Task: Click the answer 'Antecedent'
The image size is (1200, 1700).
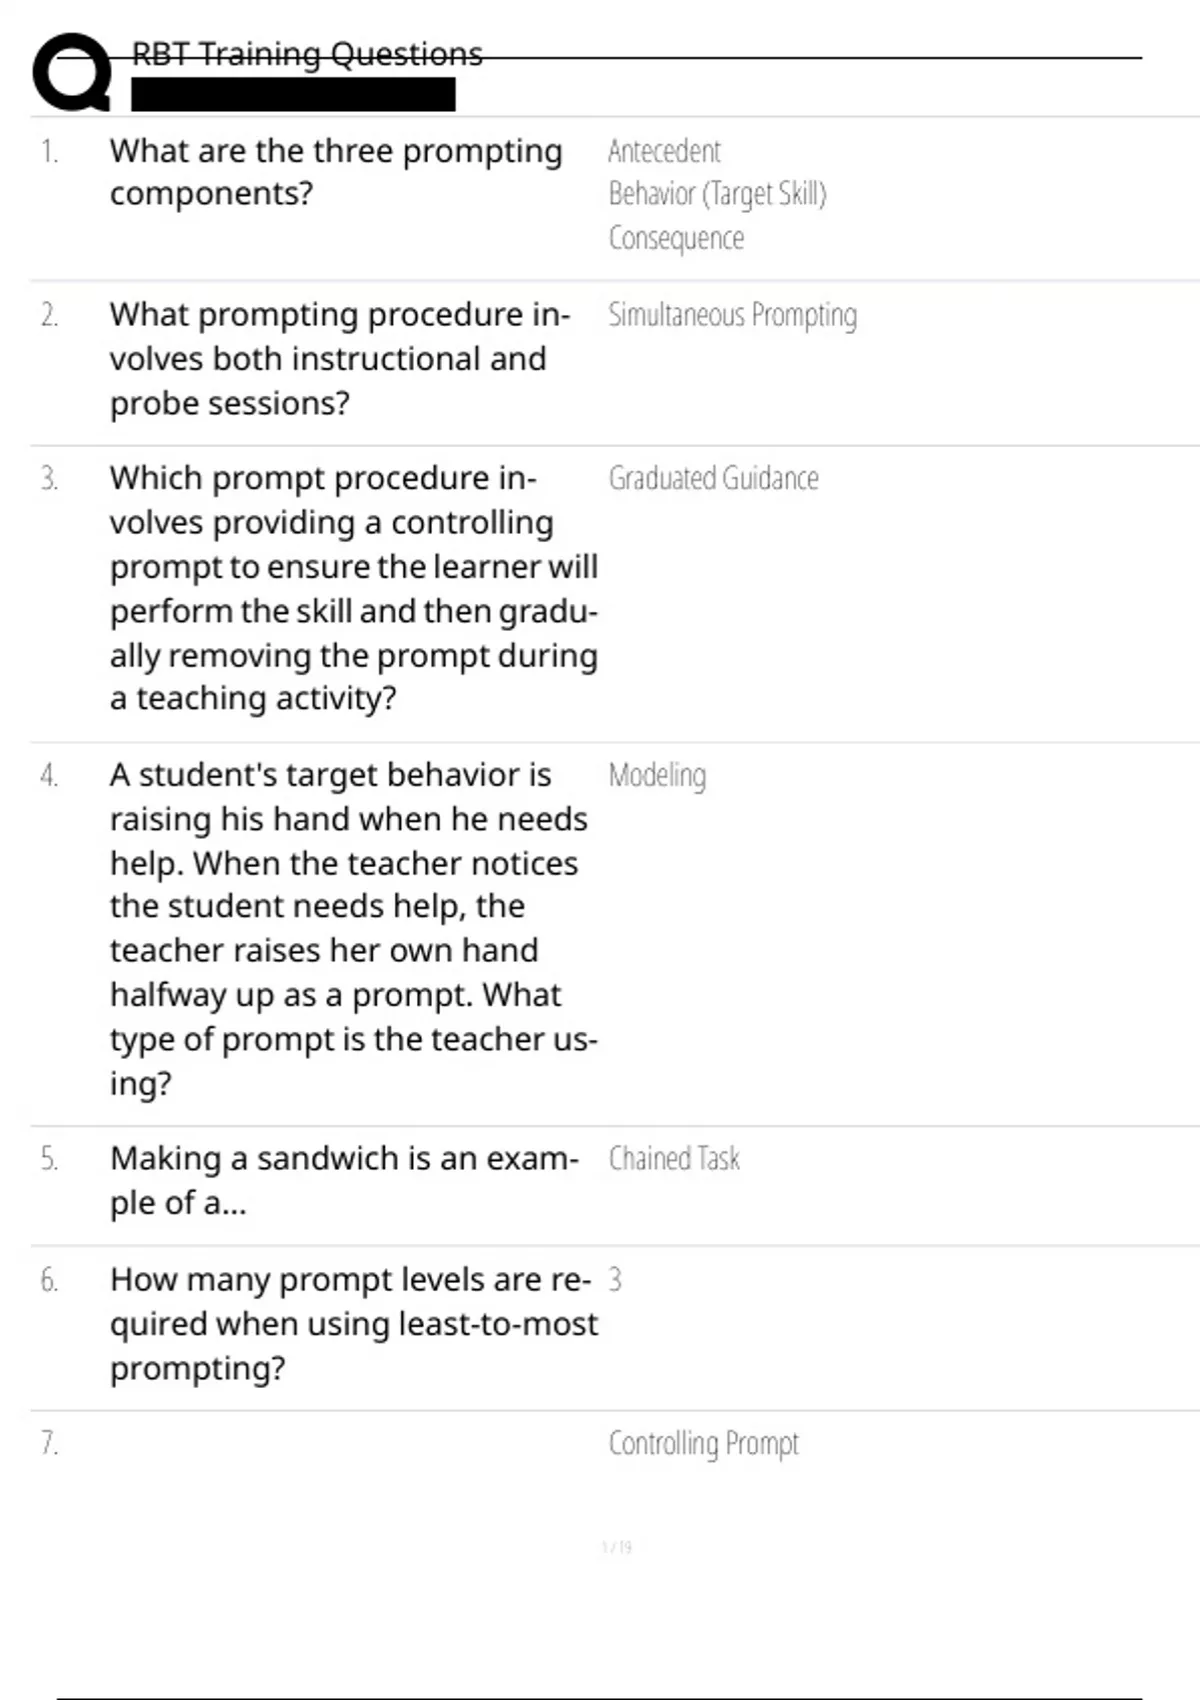Action: pyautogui.click(x=664, y=152)
